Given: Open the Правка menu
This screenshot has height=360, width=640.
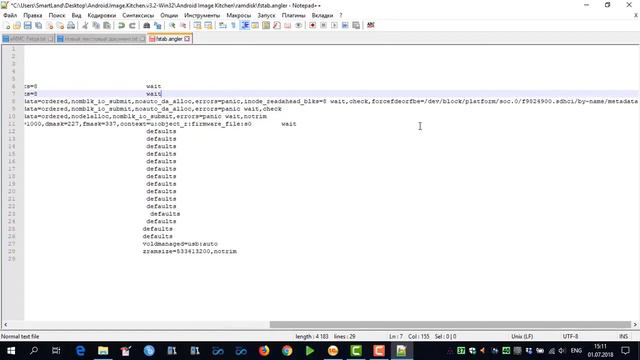Looking at the screenshot, I should click(x=33, y=15).
